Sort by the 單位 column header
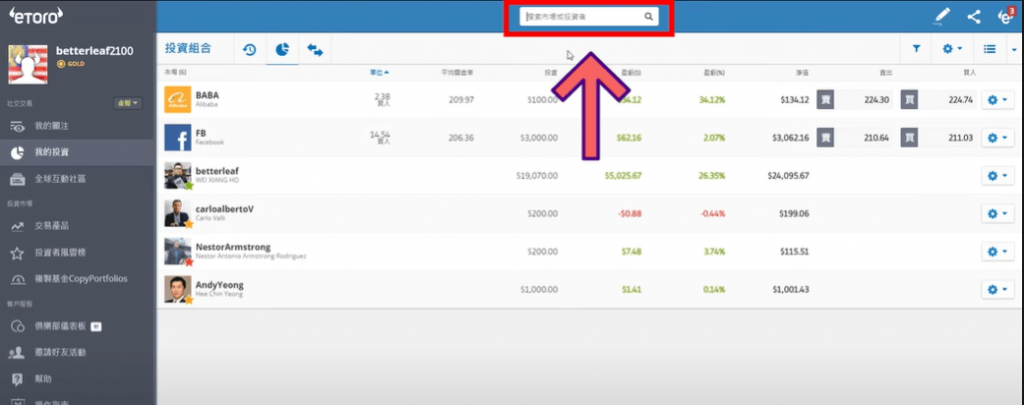The height and width of the screenshot is (405, 1024). pos(379,73)
